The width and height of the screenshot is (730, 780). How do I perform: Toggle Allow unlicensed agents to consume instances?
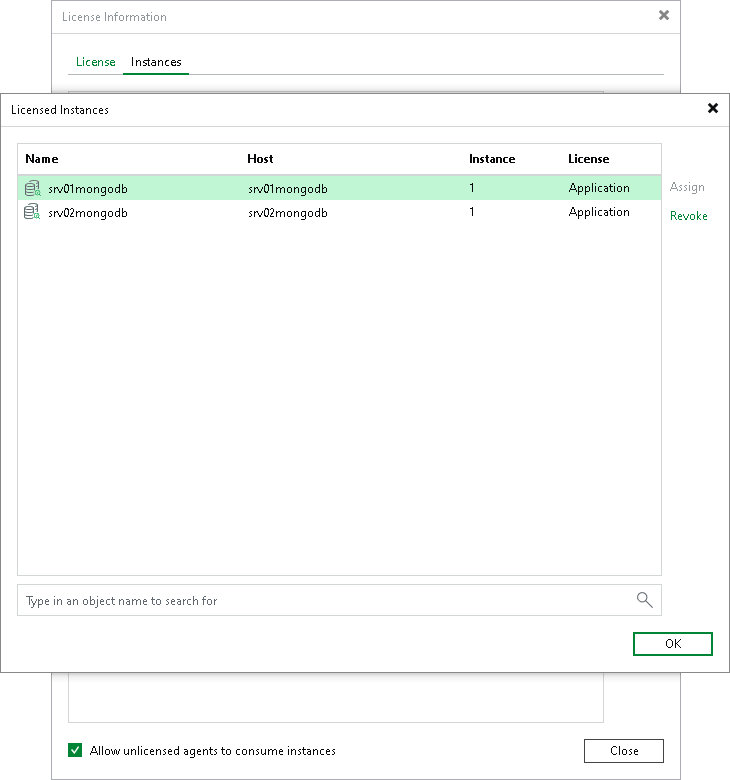pos(75,750)
